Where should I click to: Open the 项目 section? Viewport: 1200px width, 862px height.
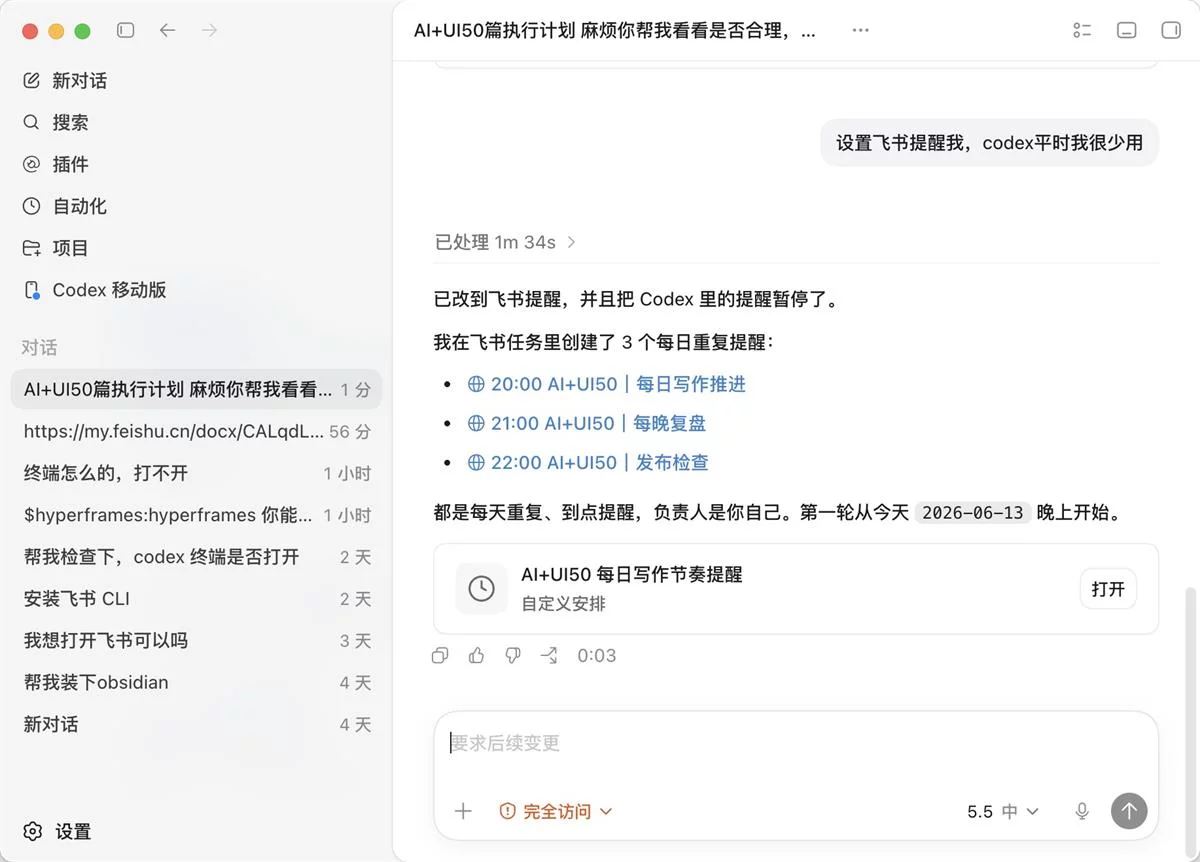196,249
